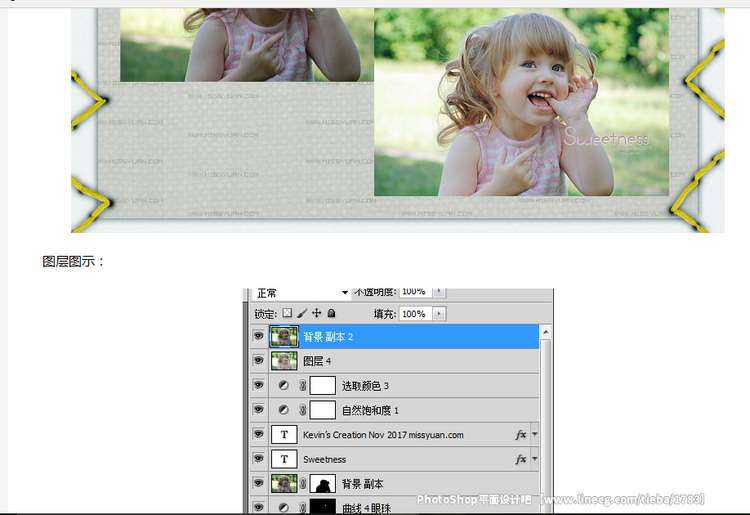Click the link chain icon on 自然饱和度 1 layer
This screenshot has height=515, width=750.
pos(302,410)
